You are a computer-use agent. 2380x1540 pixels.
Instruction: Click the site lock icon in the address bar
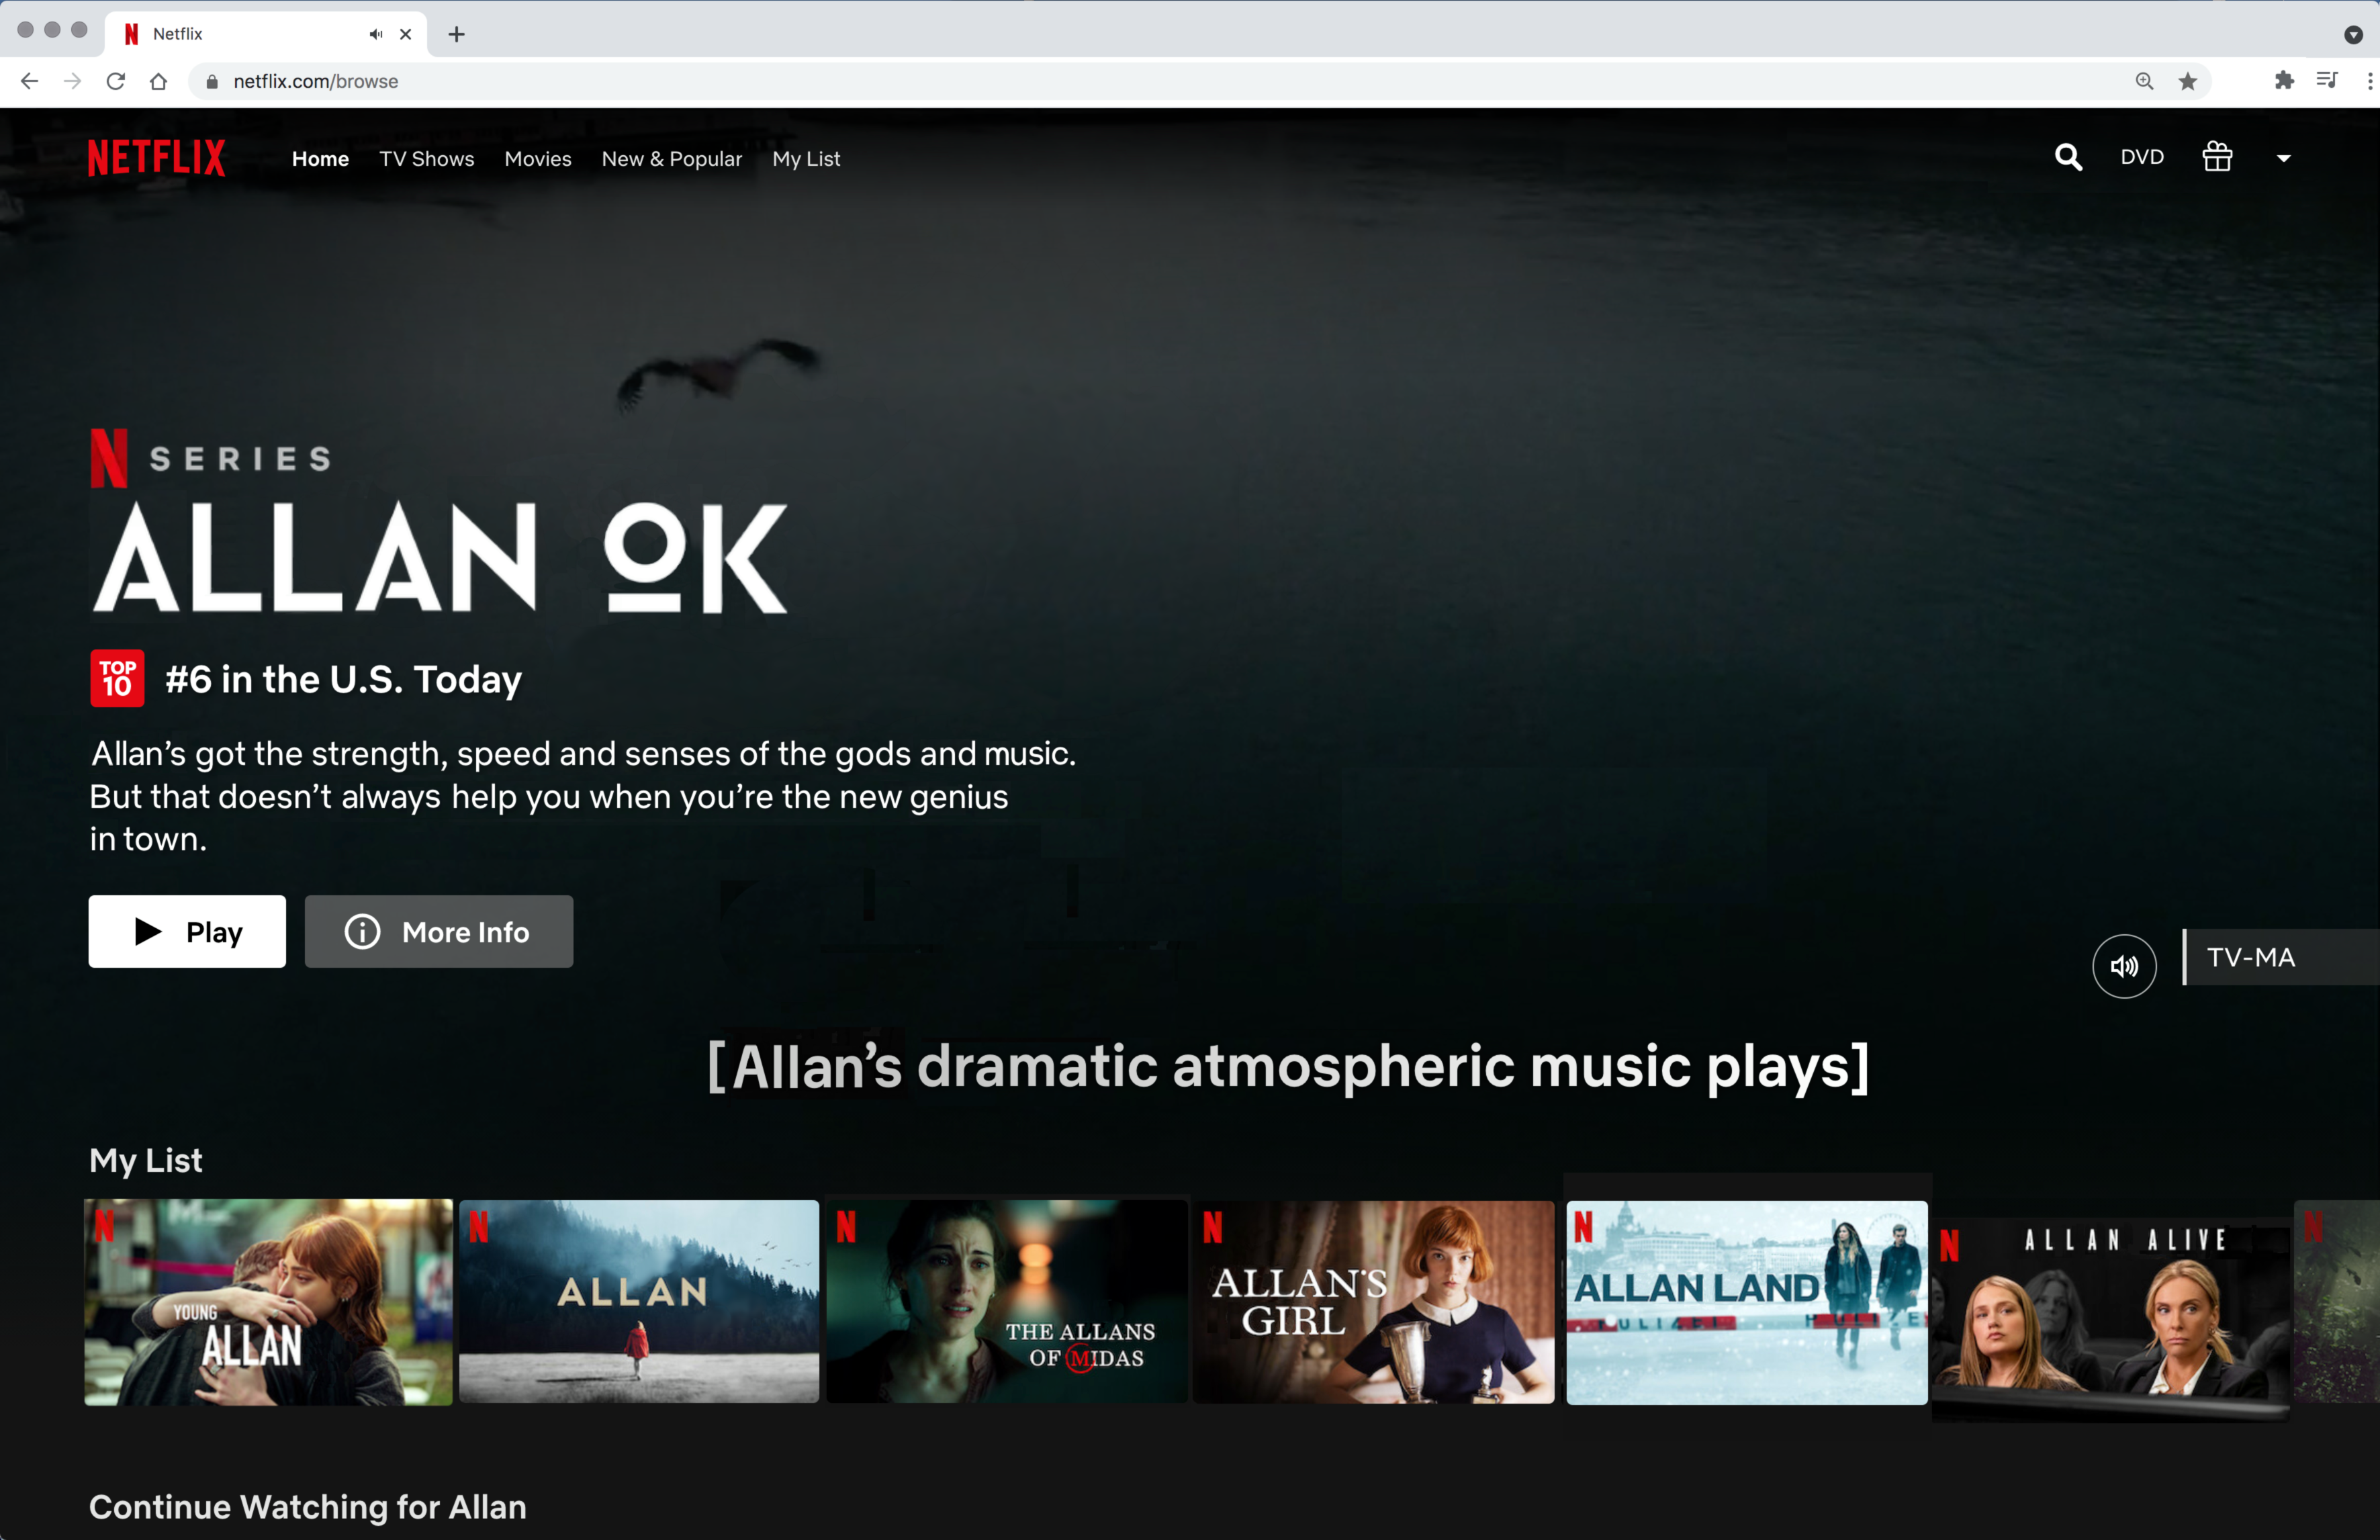click(212, 82)
